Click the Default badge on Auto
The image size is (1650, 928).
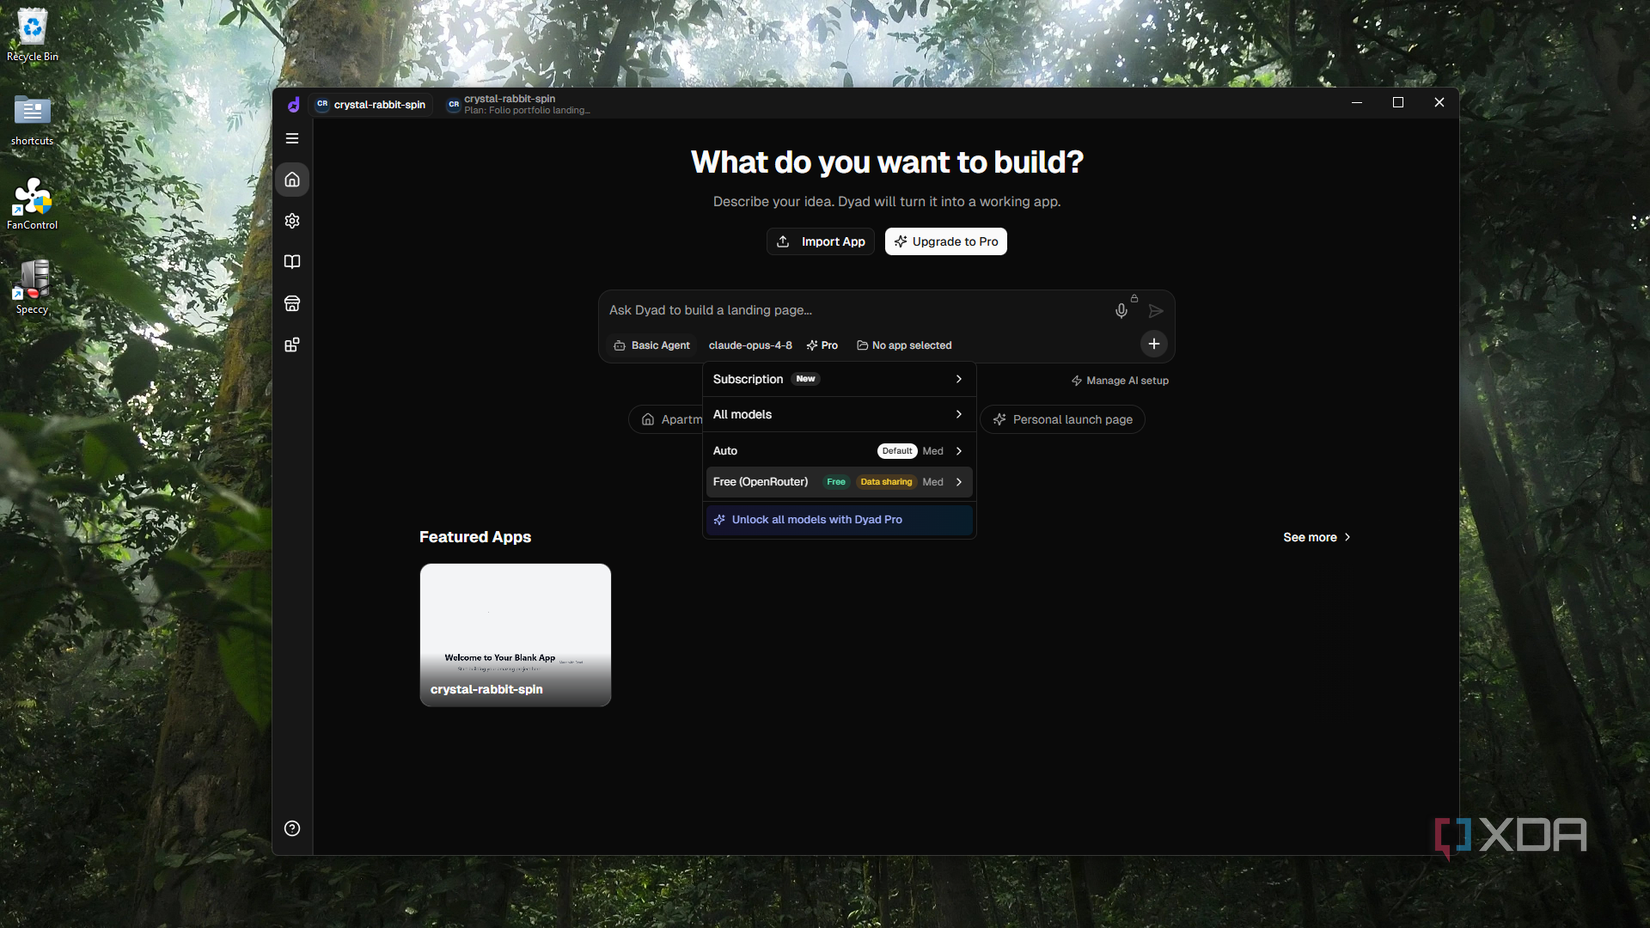[x=897, y=451]
